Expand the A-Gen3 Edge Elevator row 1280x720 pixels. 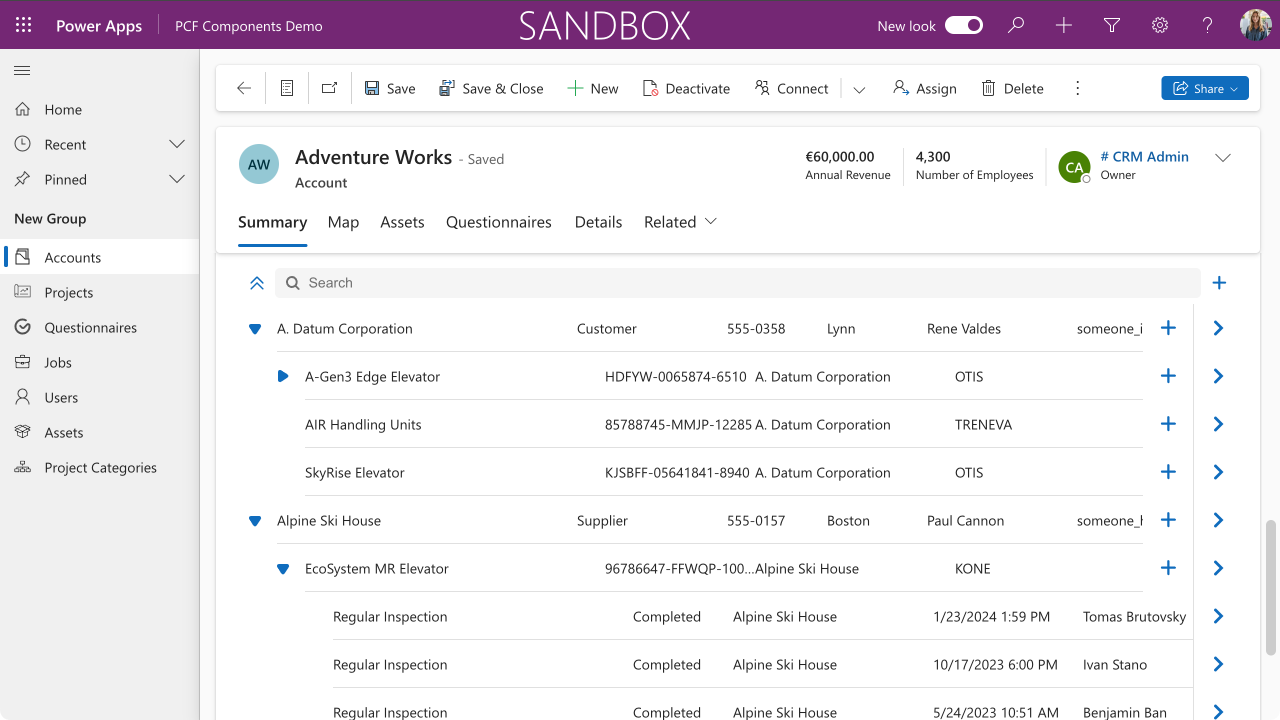coord(283,377)
